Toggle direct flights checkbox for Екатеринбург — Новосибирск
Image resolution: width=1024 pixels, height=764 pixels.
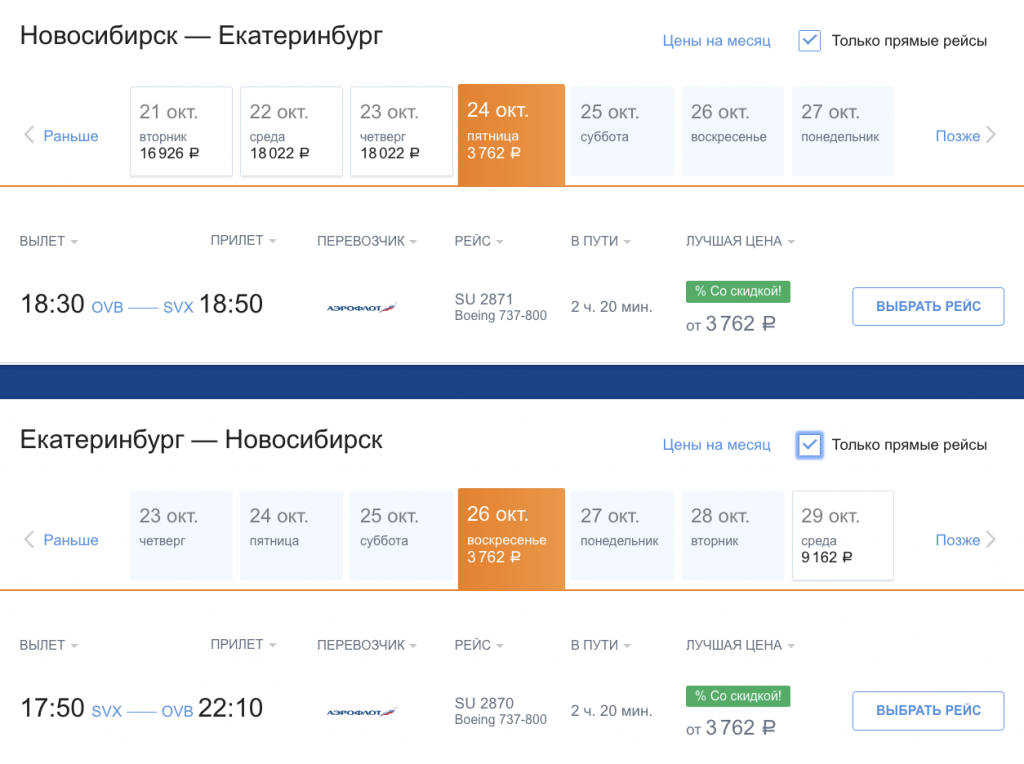pos(810,445)
